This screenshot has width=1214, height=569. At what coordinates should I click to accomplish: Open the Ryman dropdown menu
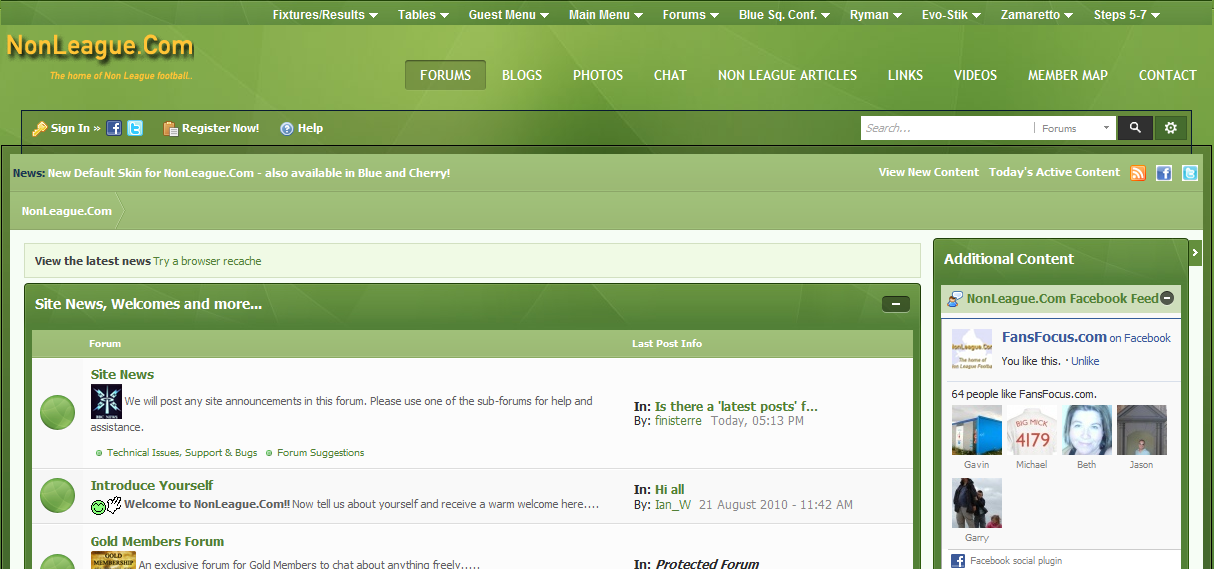pyautogui.click(x=876, y=15)
